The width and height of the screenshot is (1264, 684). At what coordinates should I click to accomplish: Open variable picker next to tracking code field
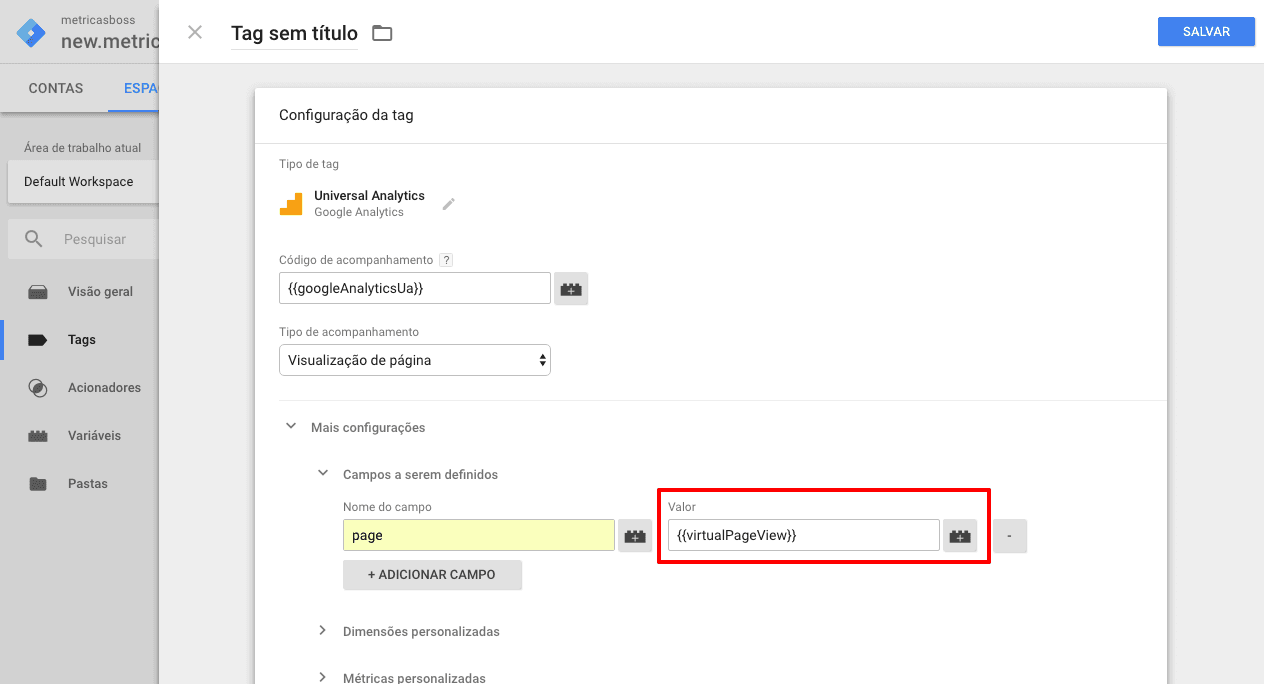[x=571, y=289]
